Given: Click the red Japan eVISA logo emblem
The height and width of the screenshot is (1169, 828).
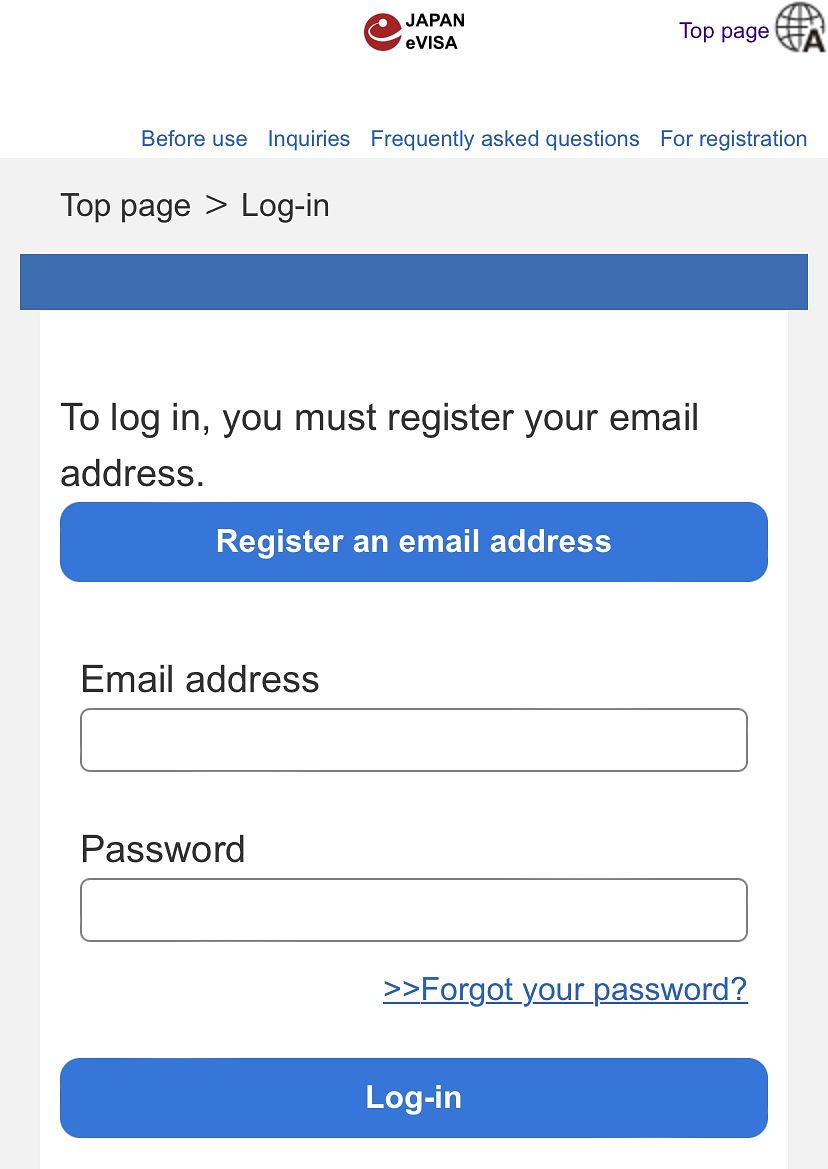Looking at the screenshot, I should pyautogui.click(x=382, y=32).
